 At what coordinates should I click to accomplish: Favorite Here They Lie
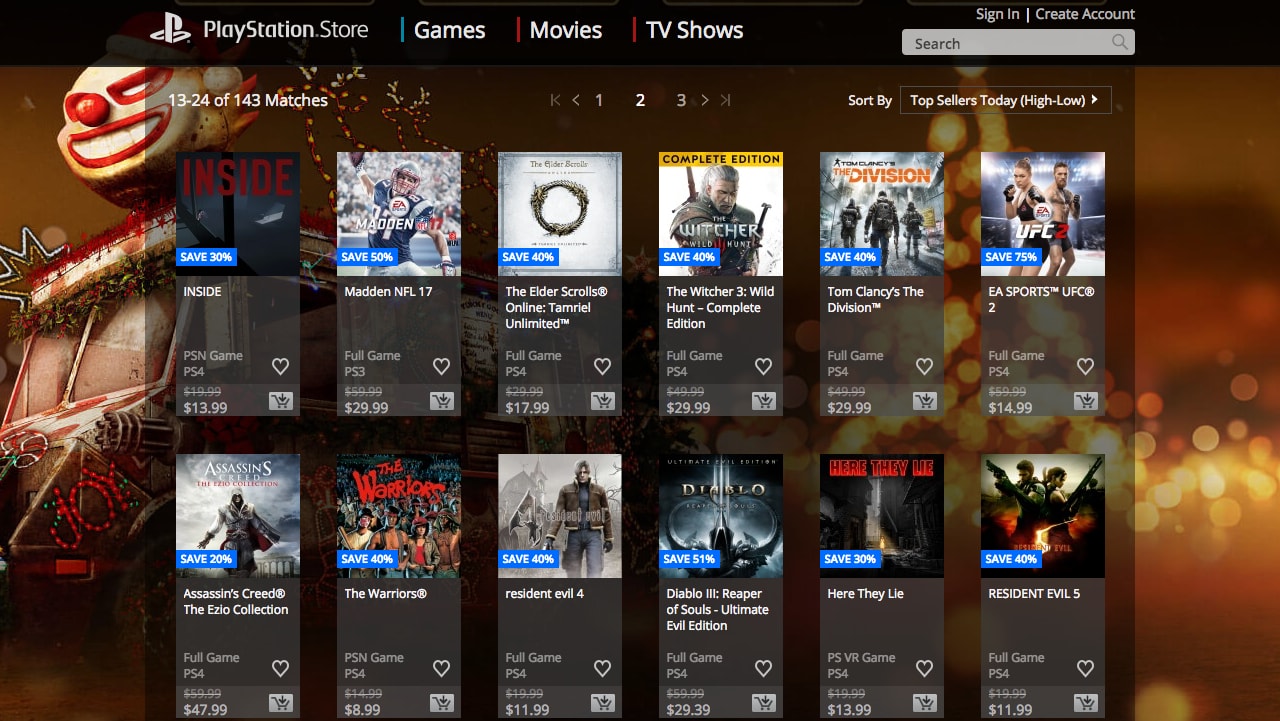(924, 668)
